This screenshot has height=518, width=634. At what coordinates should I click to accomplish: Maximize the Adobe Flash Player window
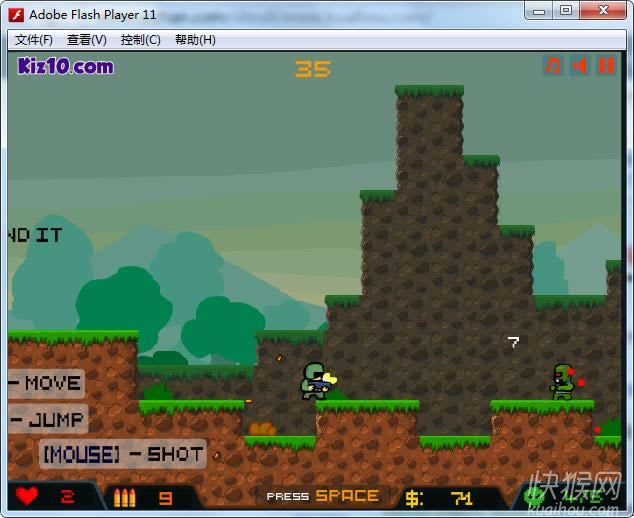click(x=566, y=11)
